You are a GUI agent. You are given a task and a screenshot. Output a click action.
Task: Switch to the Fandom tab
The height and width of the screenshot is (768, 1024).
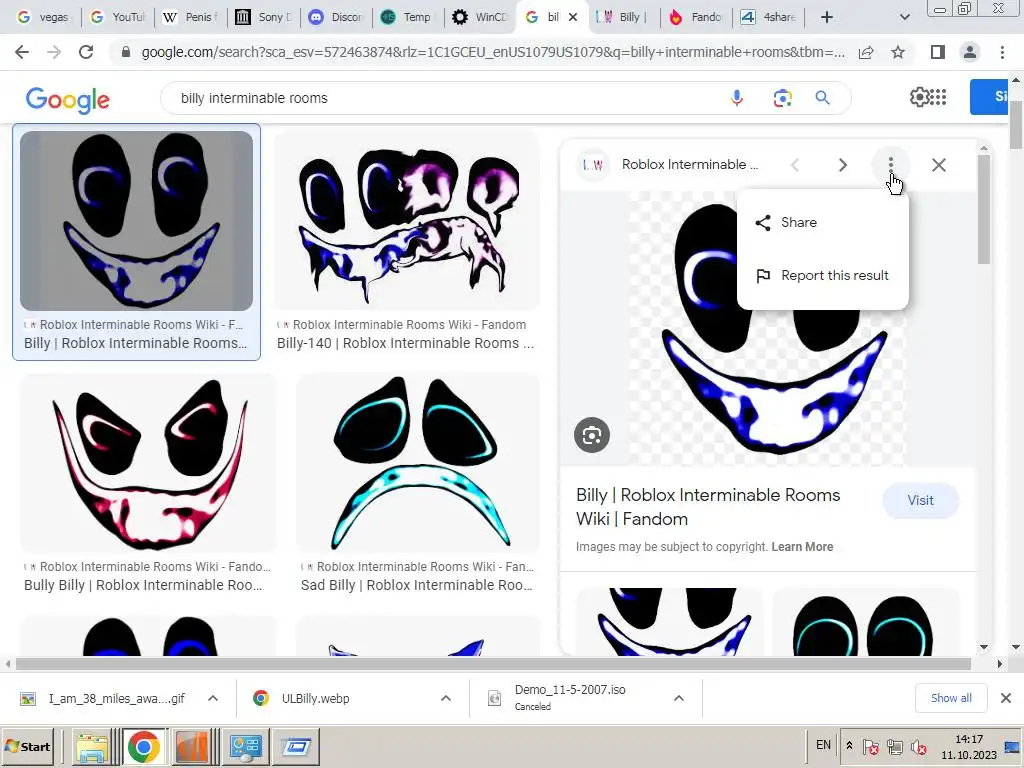pos(696,17)
